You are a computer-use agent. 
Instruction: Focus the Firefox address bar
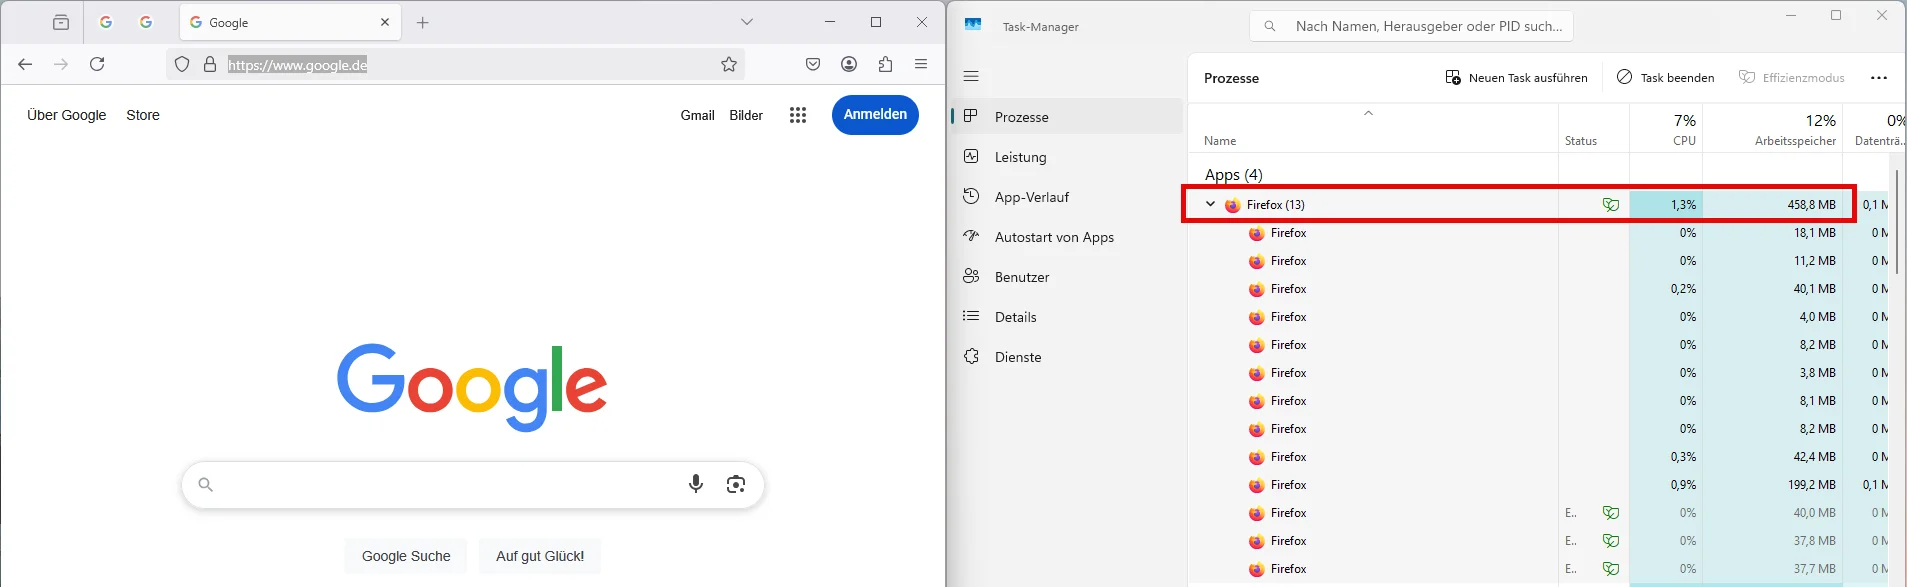click(x=456, y=64)
